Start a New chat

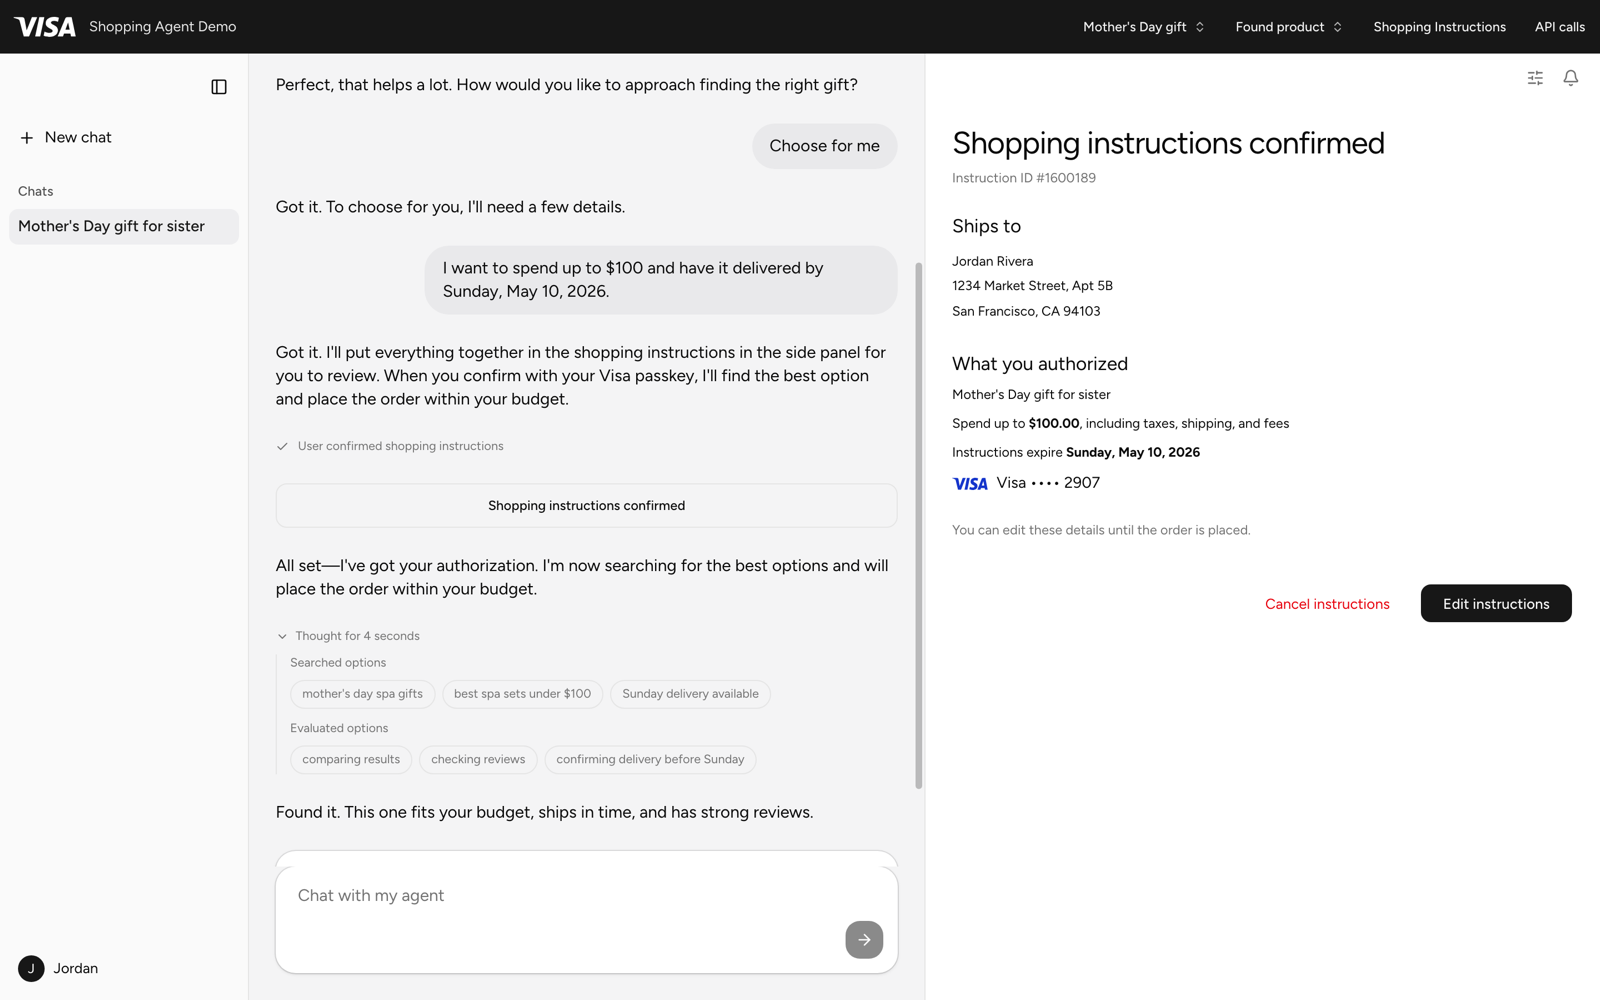click(x=66, y=138)
